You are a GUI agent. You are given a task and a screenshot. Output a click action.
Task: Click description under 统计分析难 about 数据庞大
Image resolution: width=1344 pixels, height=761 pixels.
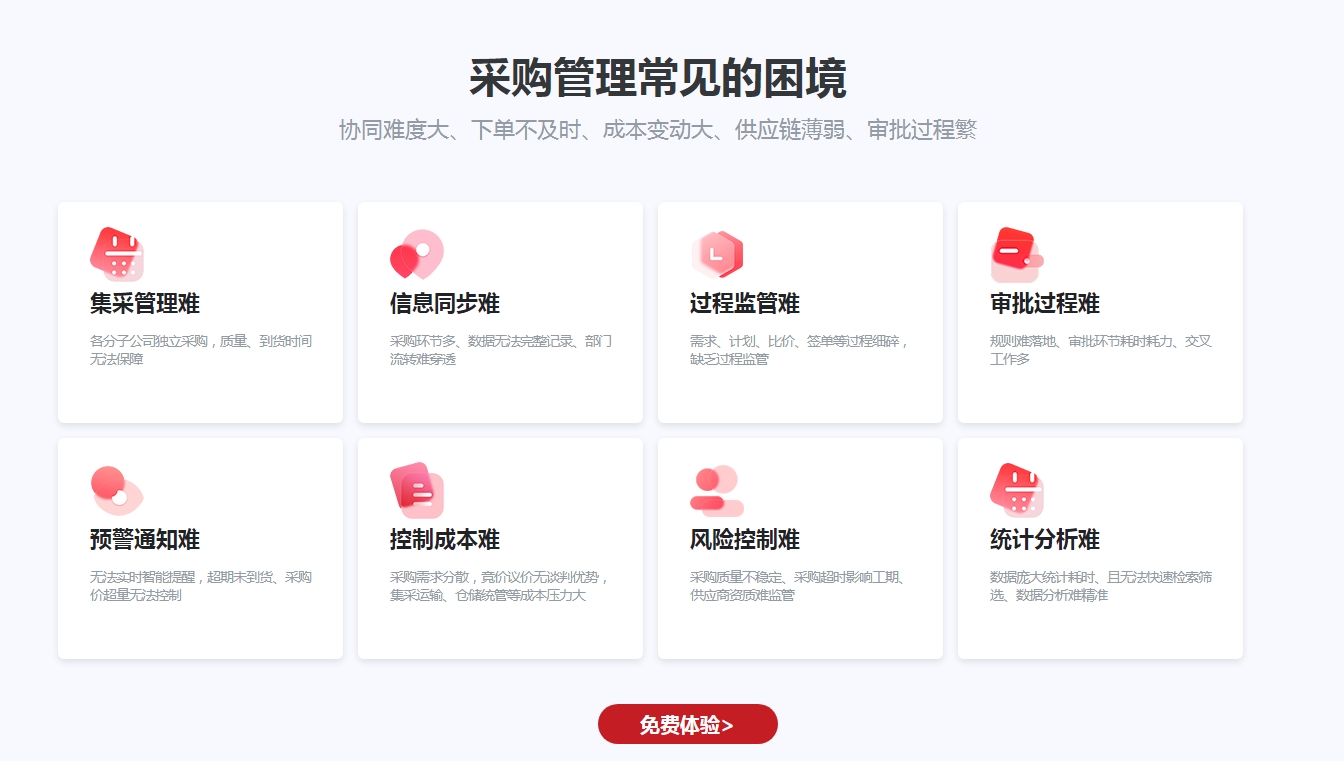click(1101, 586)
